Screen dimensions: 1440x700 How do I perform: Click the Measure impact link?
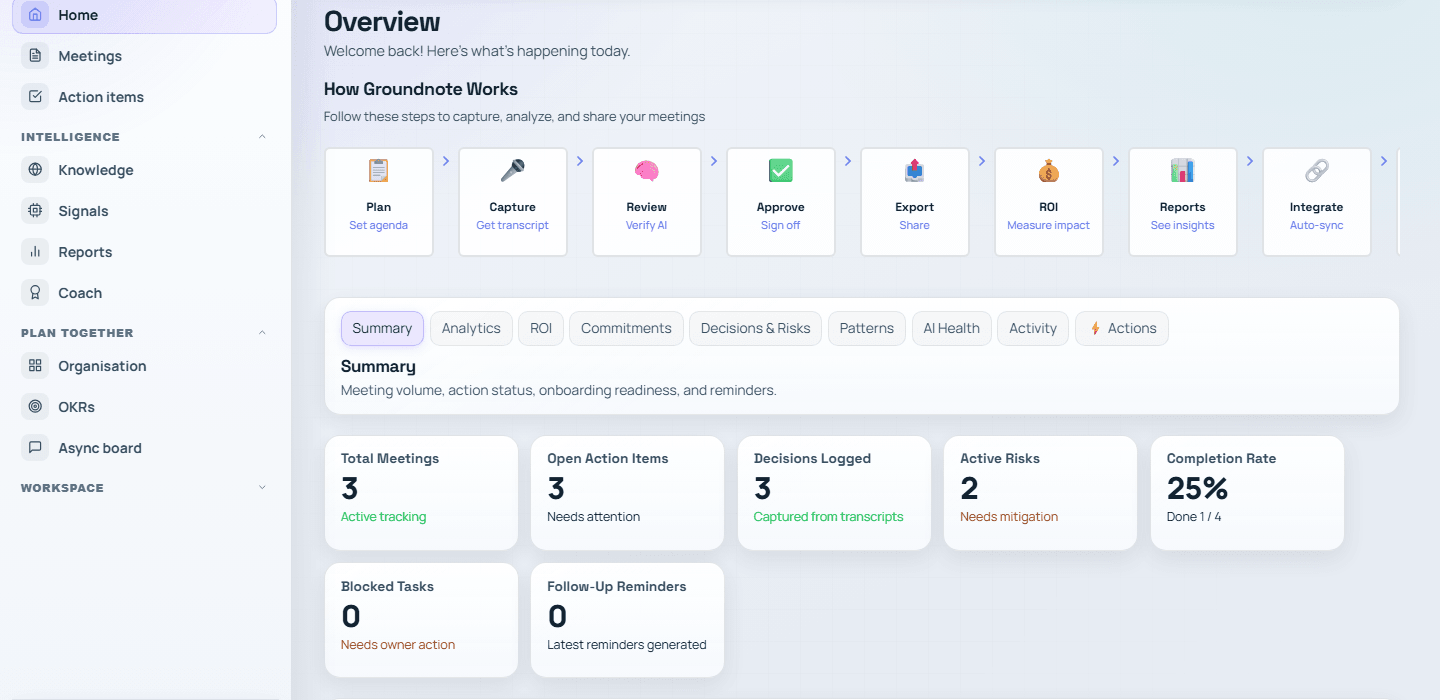click(x=1048, y=225)
